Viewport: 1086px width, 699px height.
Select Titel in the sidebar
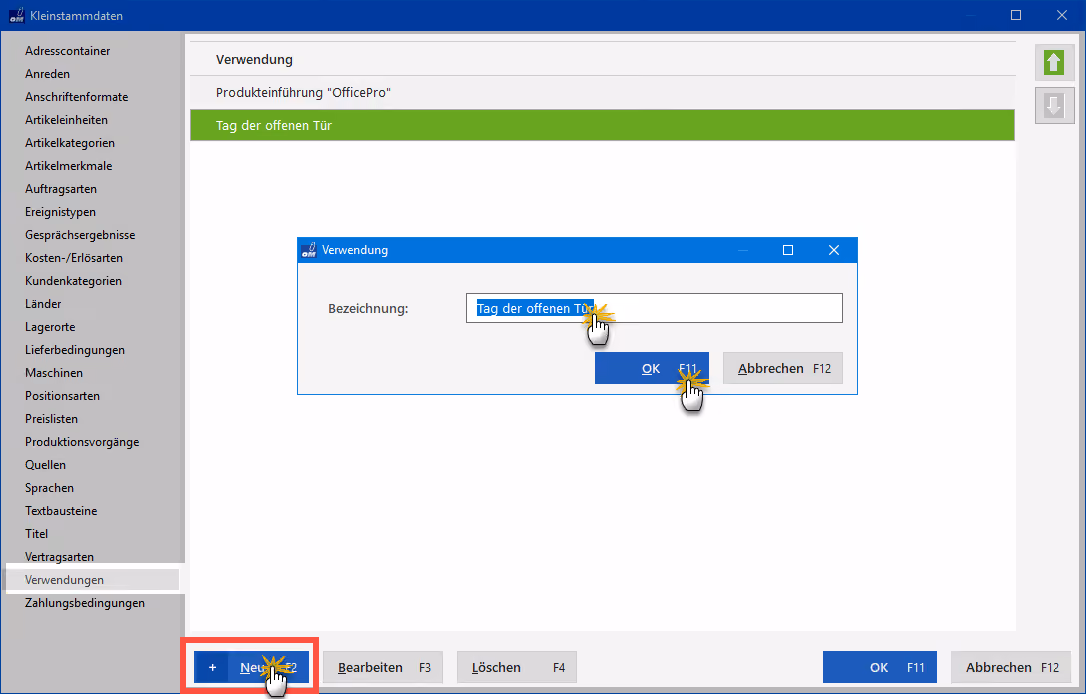pos(37,533)
